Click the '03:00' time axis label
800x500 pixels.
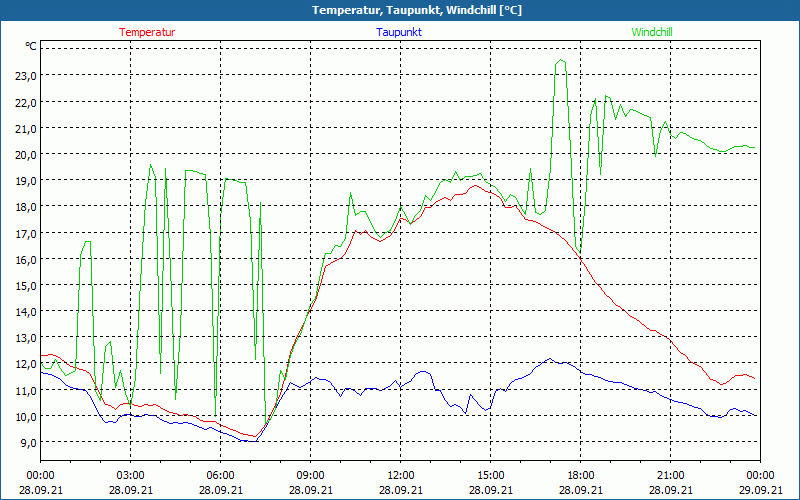[x=131, y=476]
